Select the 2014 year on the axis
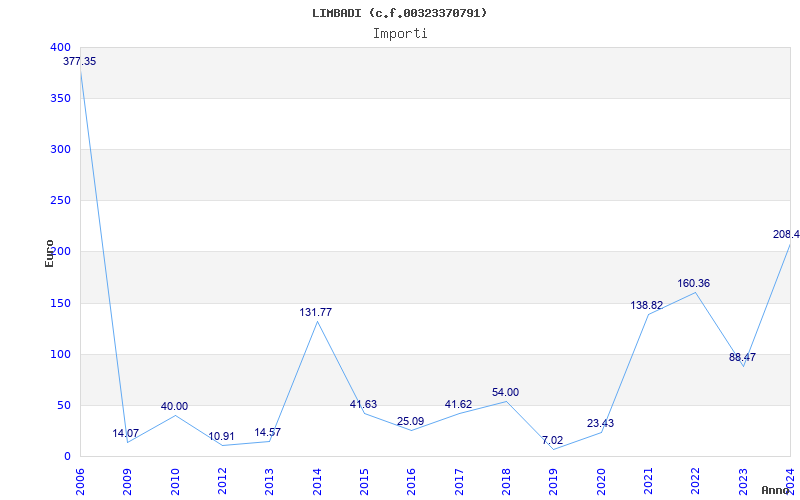This screenshot has height=500, width=800. (x=317, y=482)
